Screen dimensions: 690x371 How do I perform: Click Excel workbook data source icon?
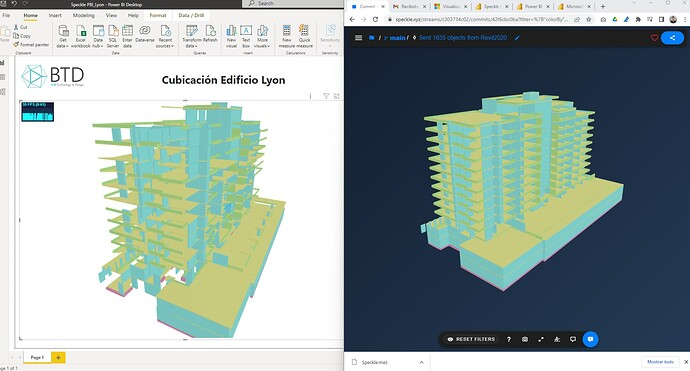tap(81, 36)
